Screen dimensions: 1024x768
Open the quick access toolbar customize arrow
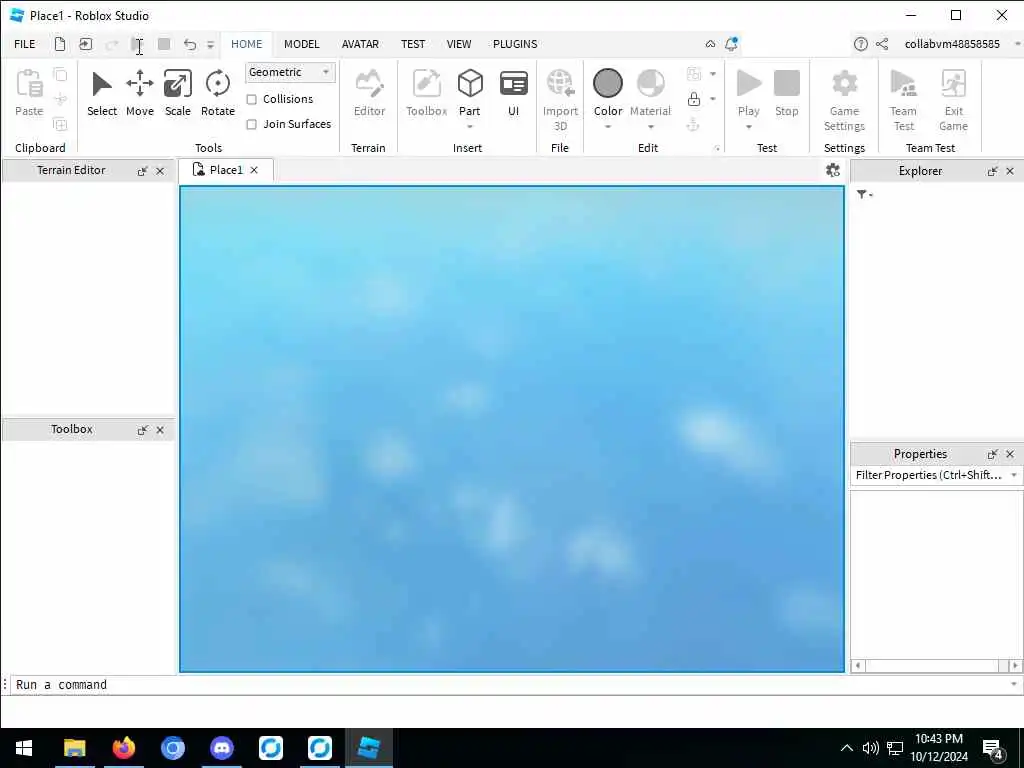pyautogui.click(x=210, y=45)
